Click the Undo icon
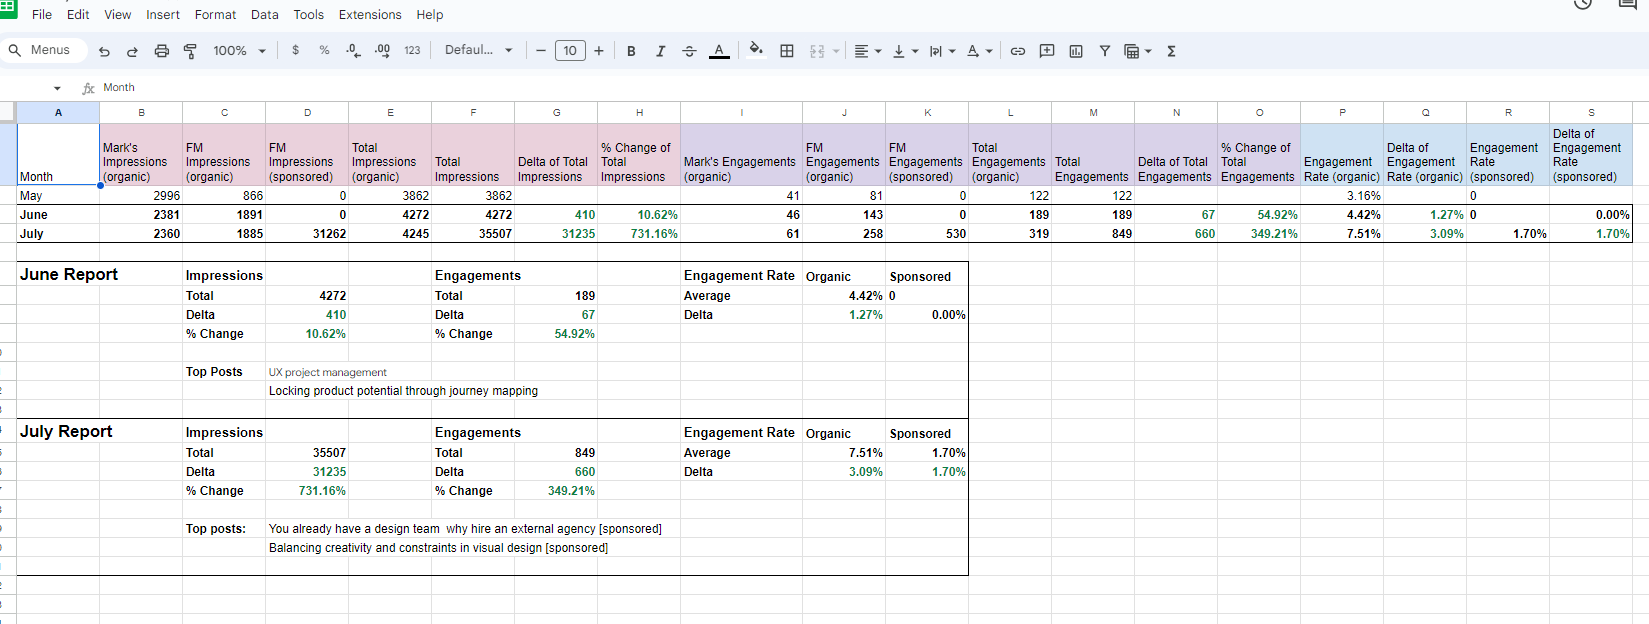The width and height of the screenshot is (1649, 624). pyautogui.click(x=104, y=51)
